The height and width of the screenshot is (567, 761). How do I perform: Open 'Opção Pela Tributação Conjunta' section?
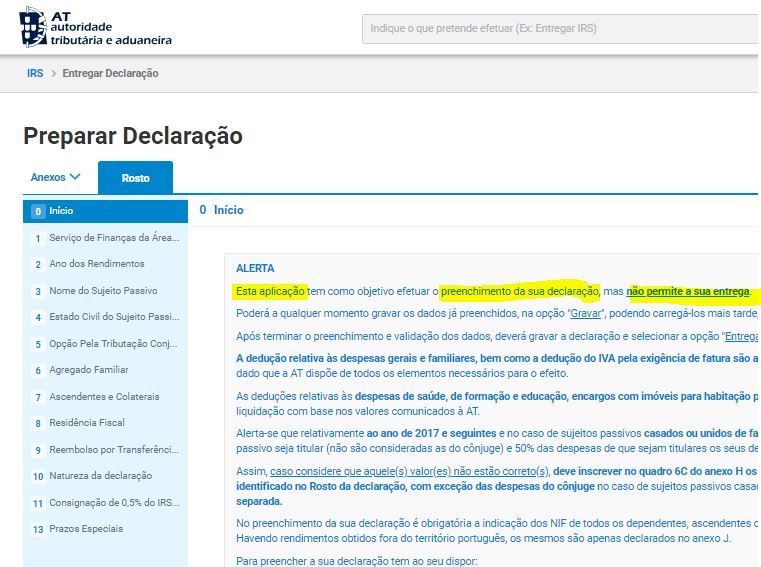coord(105,344)
